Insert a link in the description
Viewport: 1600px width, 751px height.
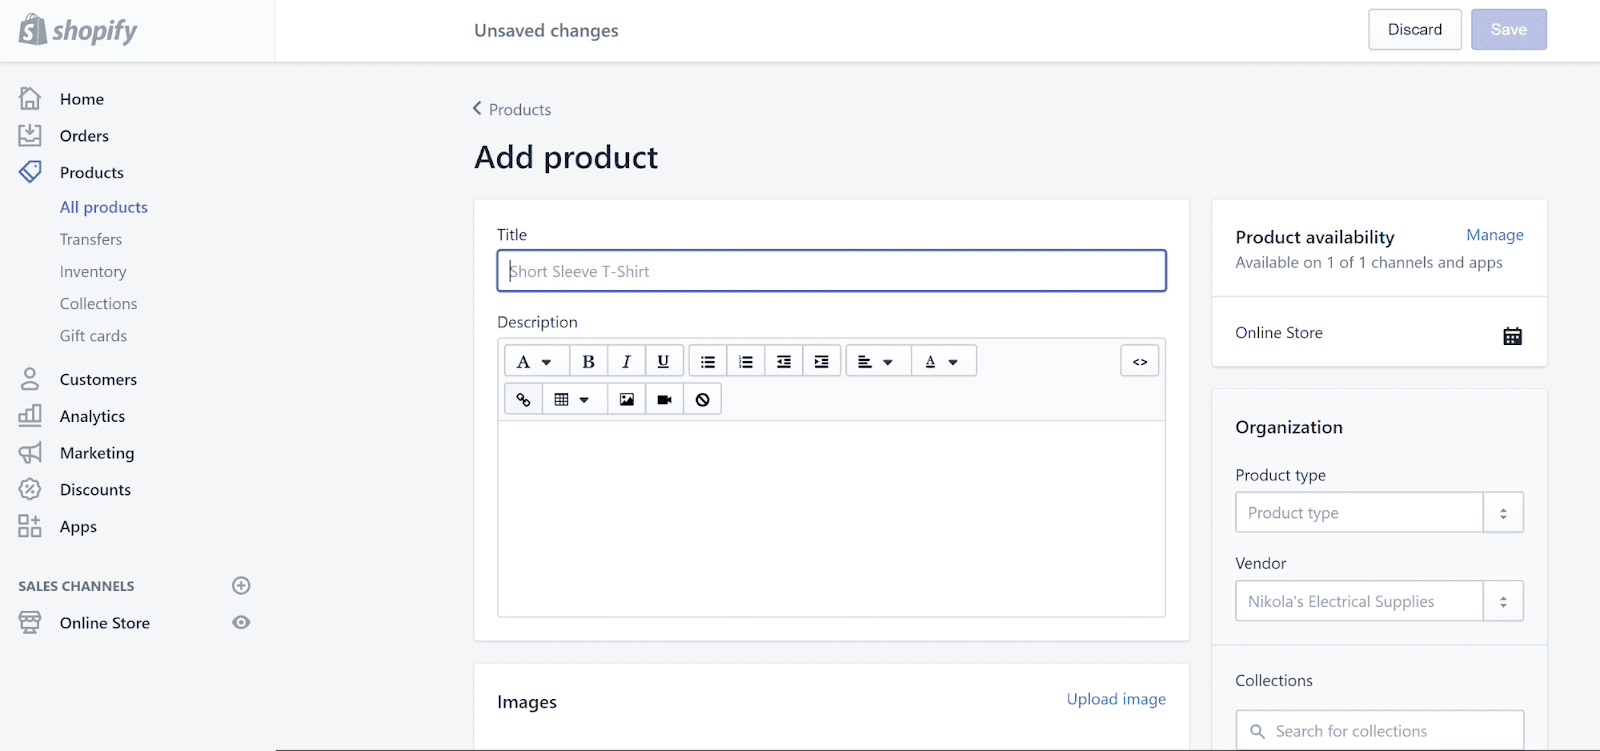[523, 399]
